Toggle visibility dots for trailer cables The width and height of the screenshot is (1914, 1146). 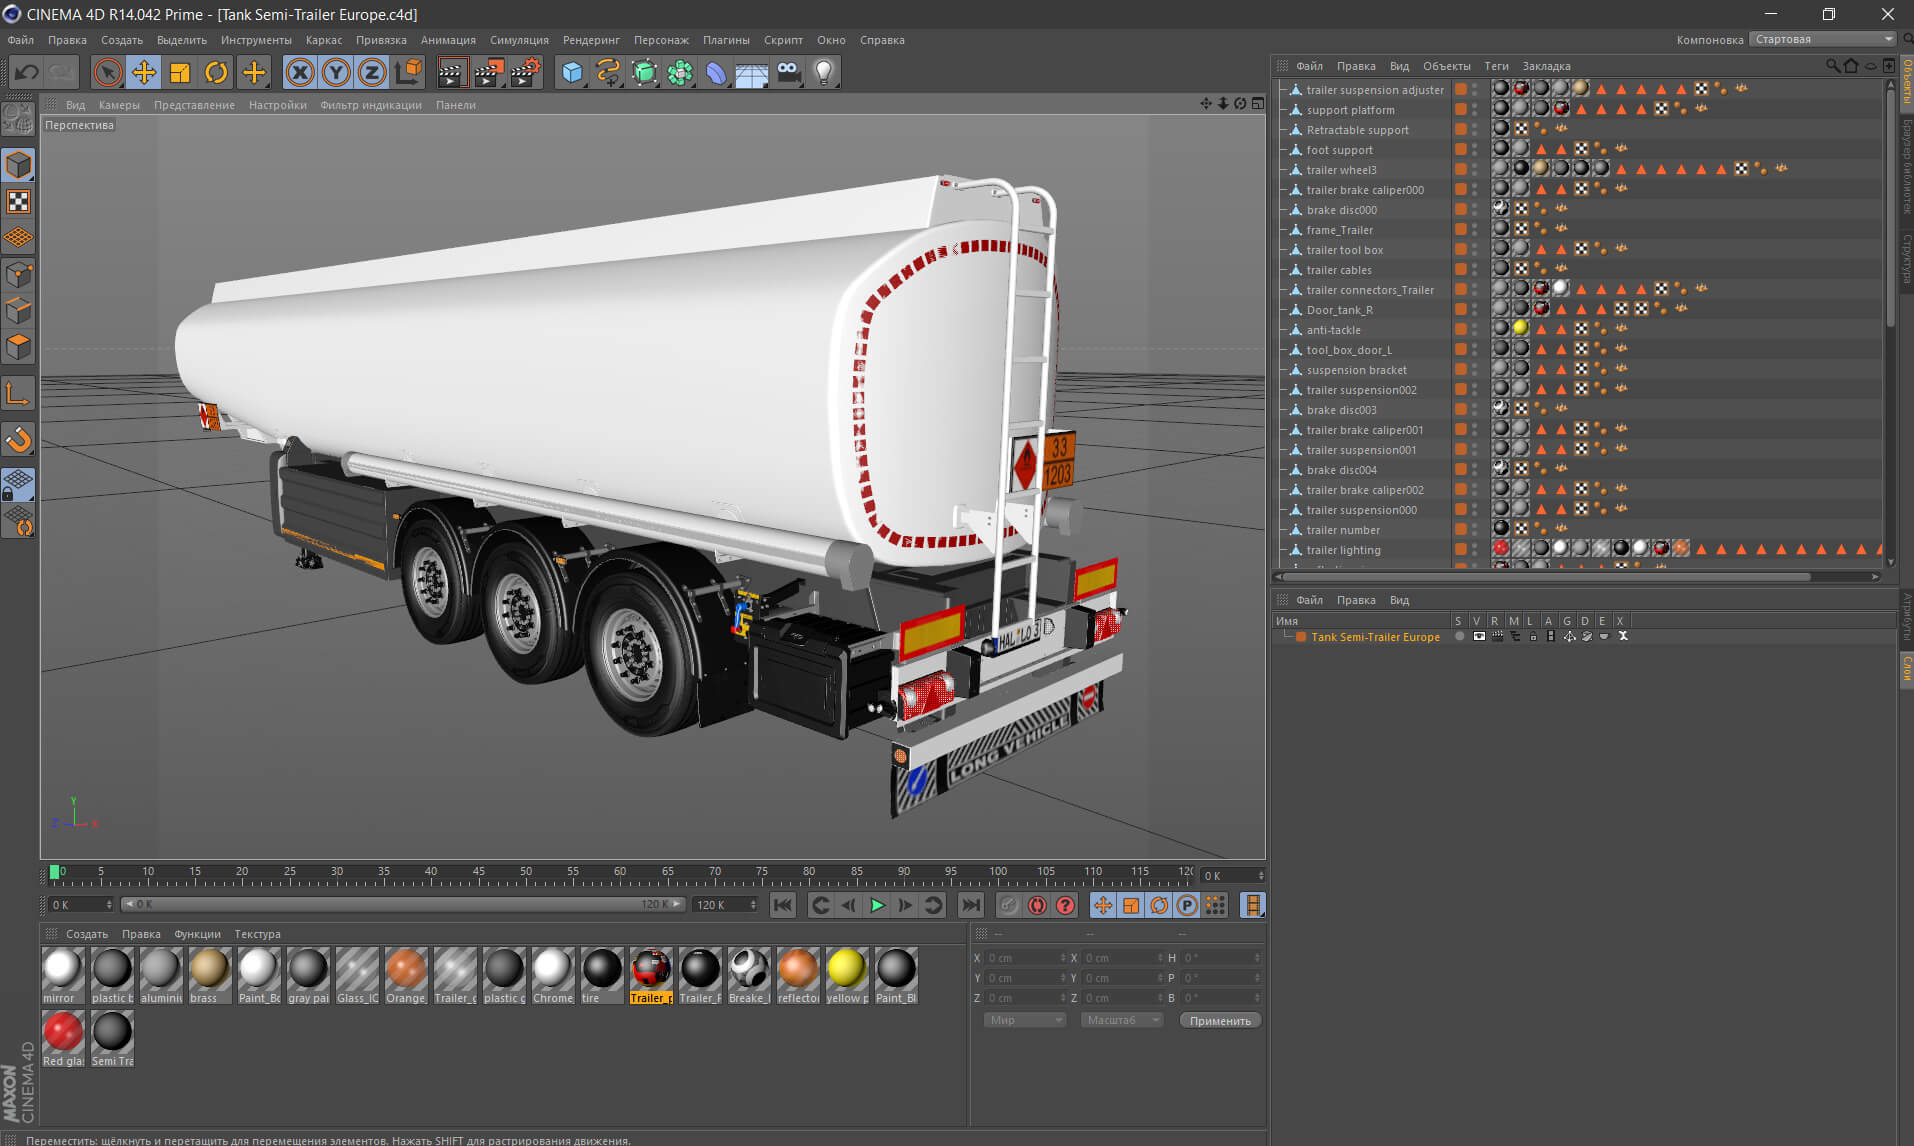pos(1475,269)
